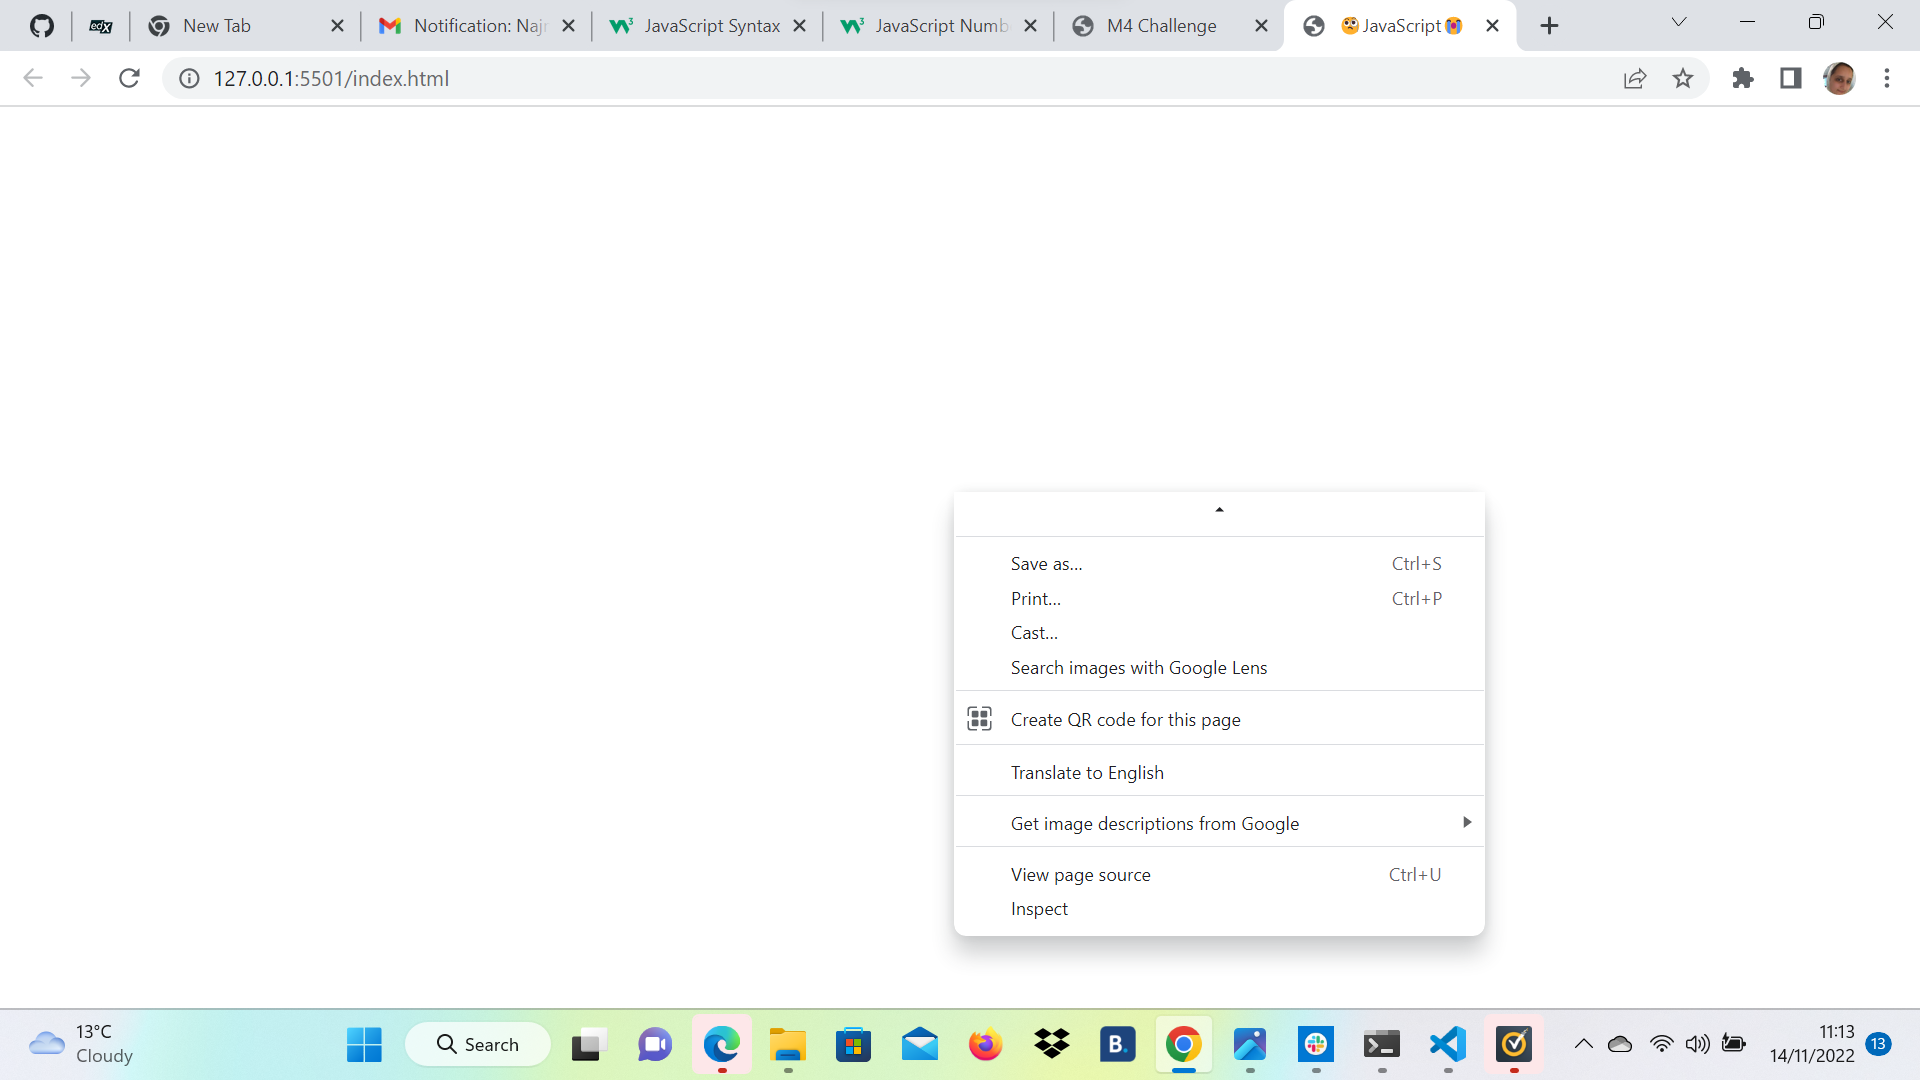Open the browser extensions puzzle icon
The image size is (1920, 1080).
(1742, 78)
